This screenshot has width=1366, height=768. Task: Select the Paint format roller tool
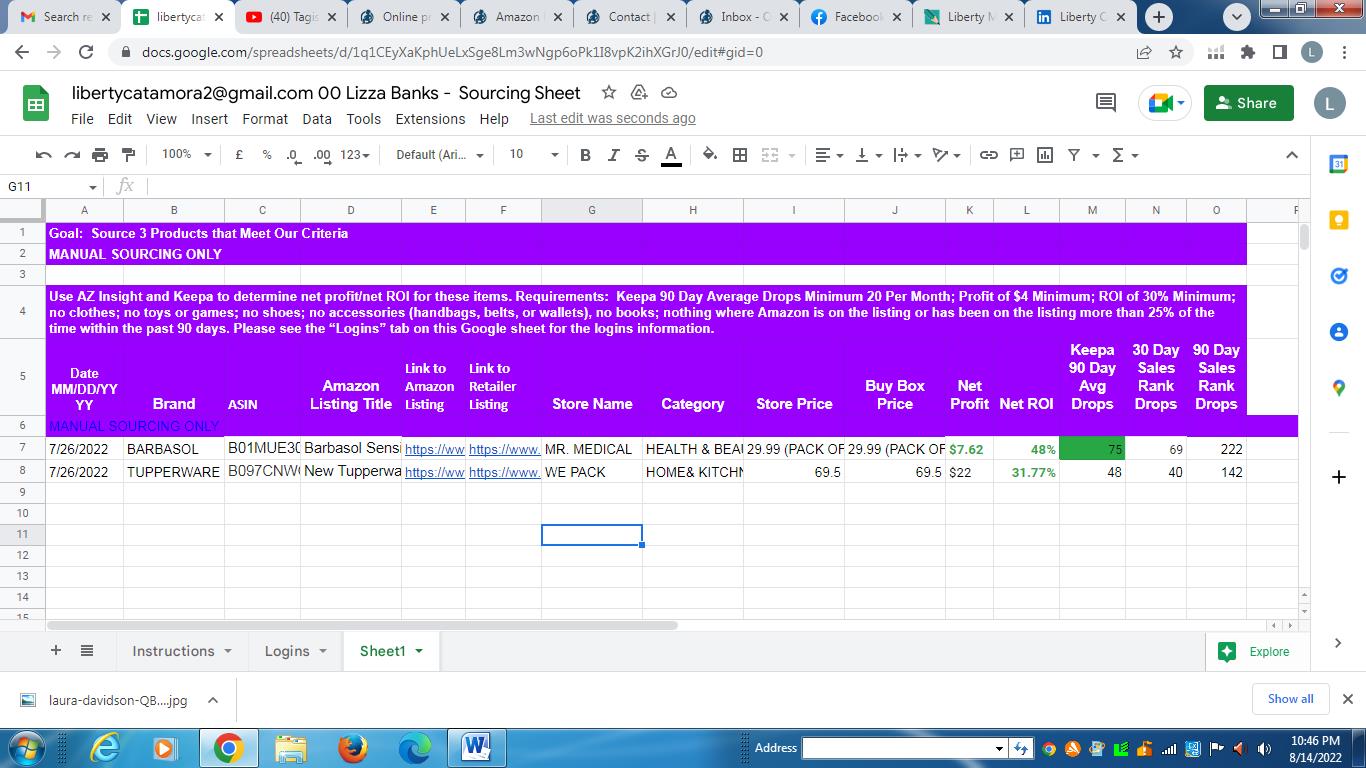click(x=128, y=155)
